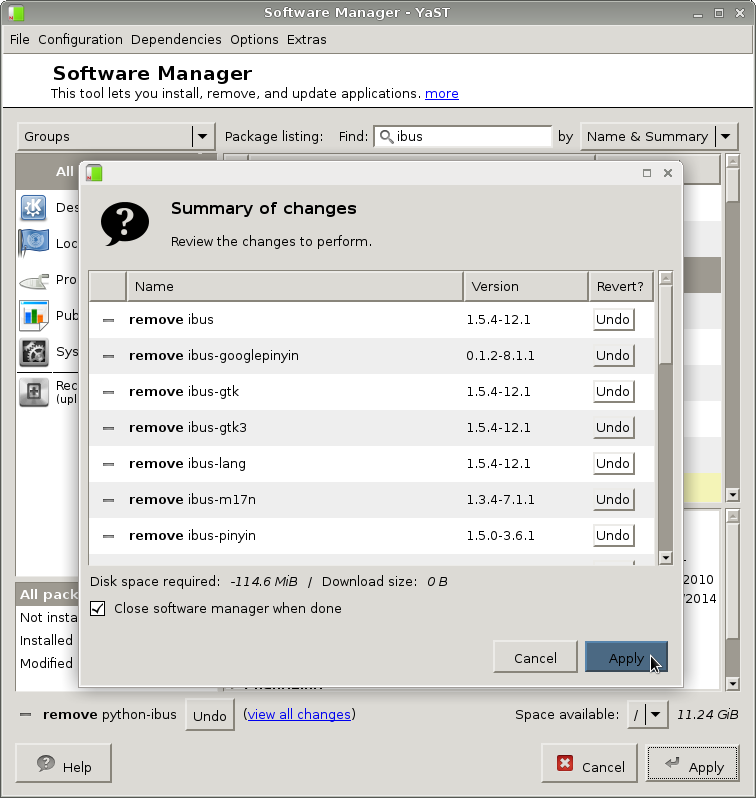The width and height of the screenshot is (756, 798).
Task: Undo removal of ibus-pinyin
Action: click(x=613, y=535)
